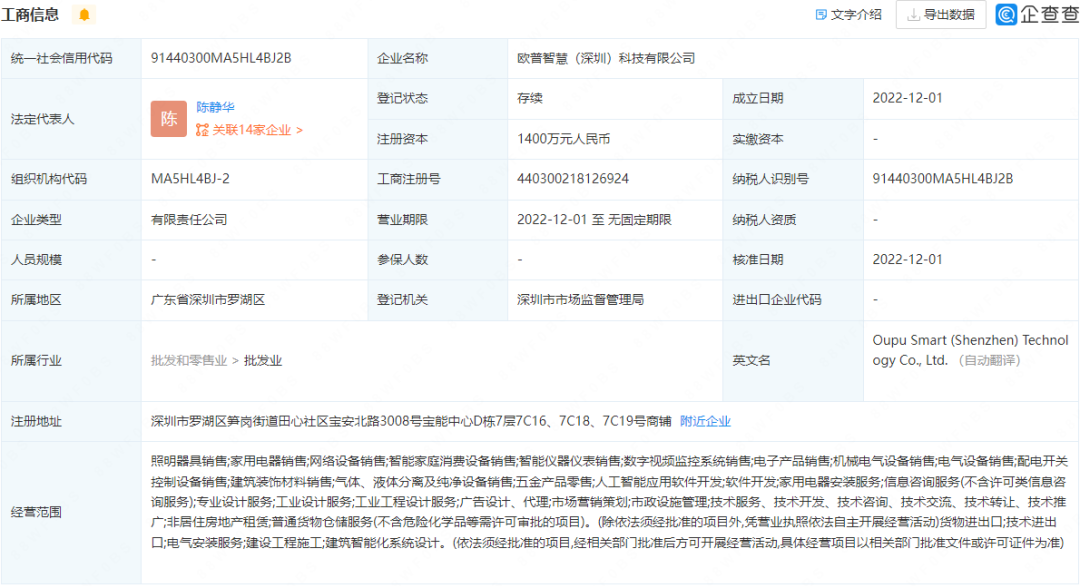Click the 注册地址 label cell
Image resolution: width=1080 pixels, height=588 pixels.
[71, 421]
